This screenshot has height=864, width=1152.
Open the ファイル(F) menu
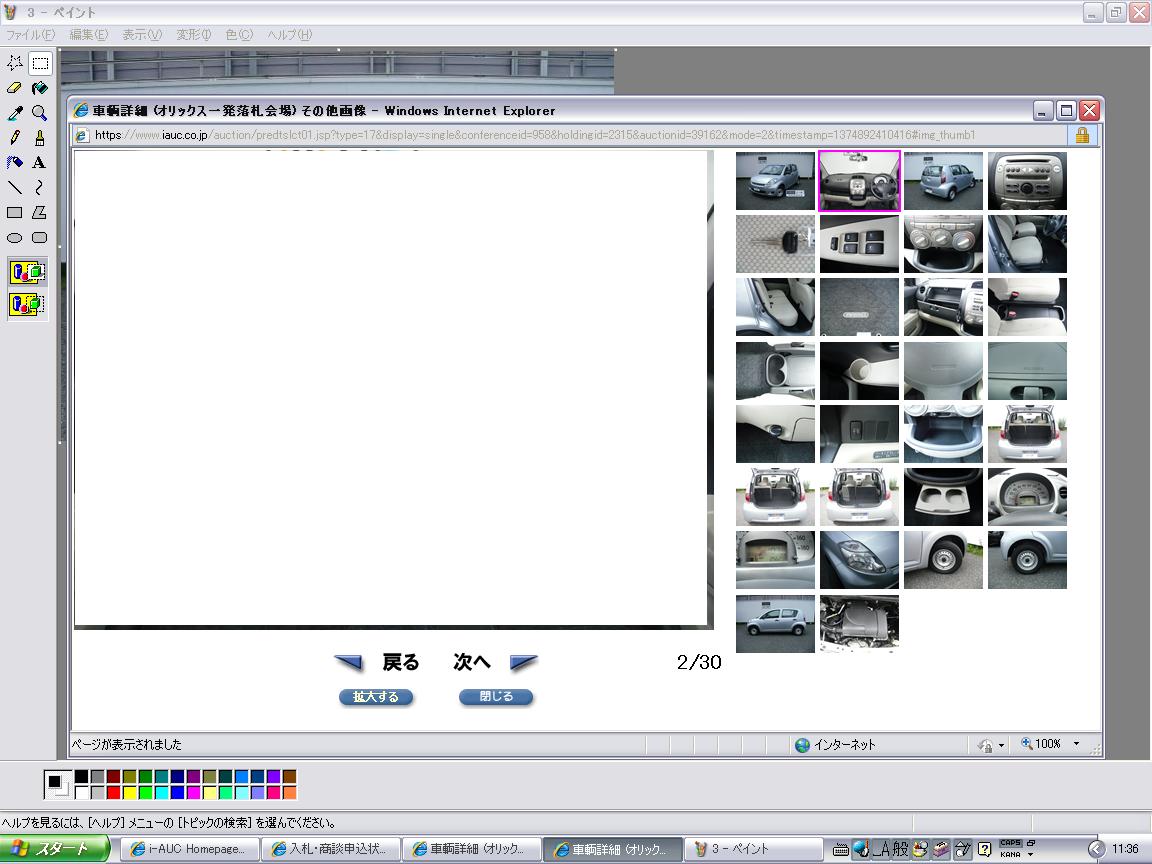pyautogui.click(x=30, y=35)
